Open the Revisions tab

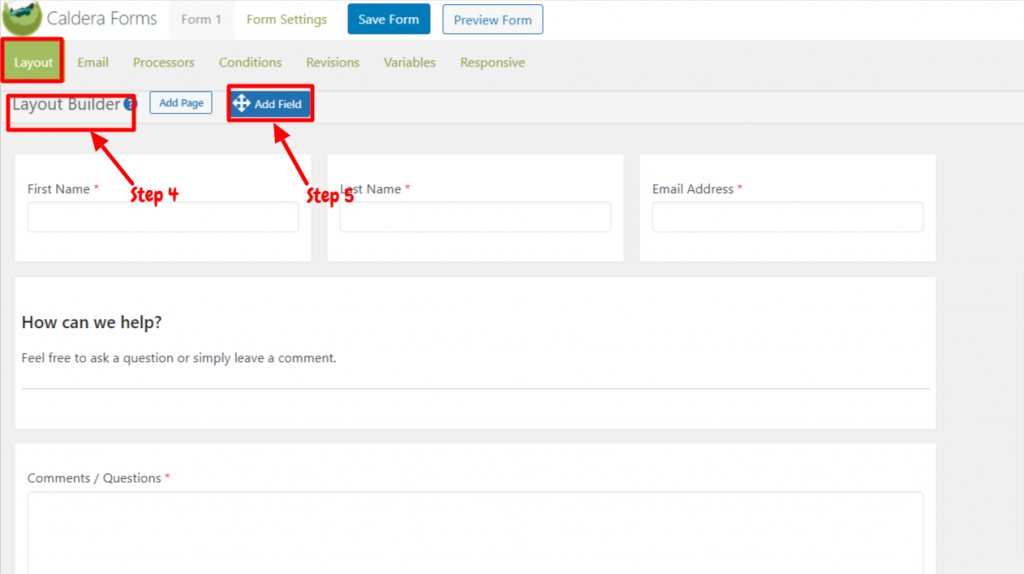pyautogui.click(x=332, y=62)
